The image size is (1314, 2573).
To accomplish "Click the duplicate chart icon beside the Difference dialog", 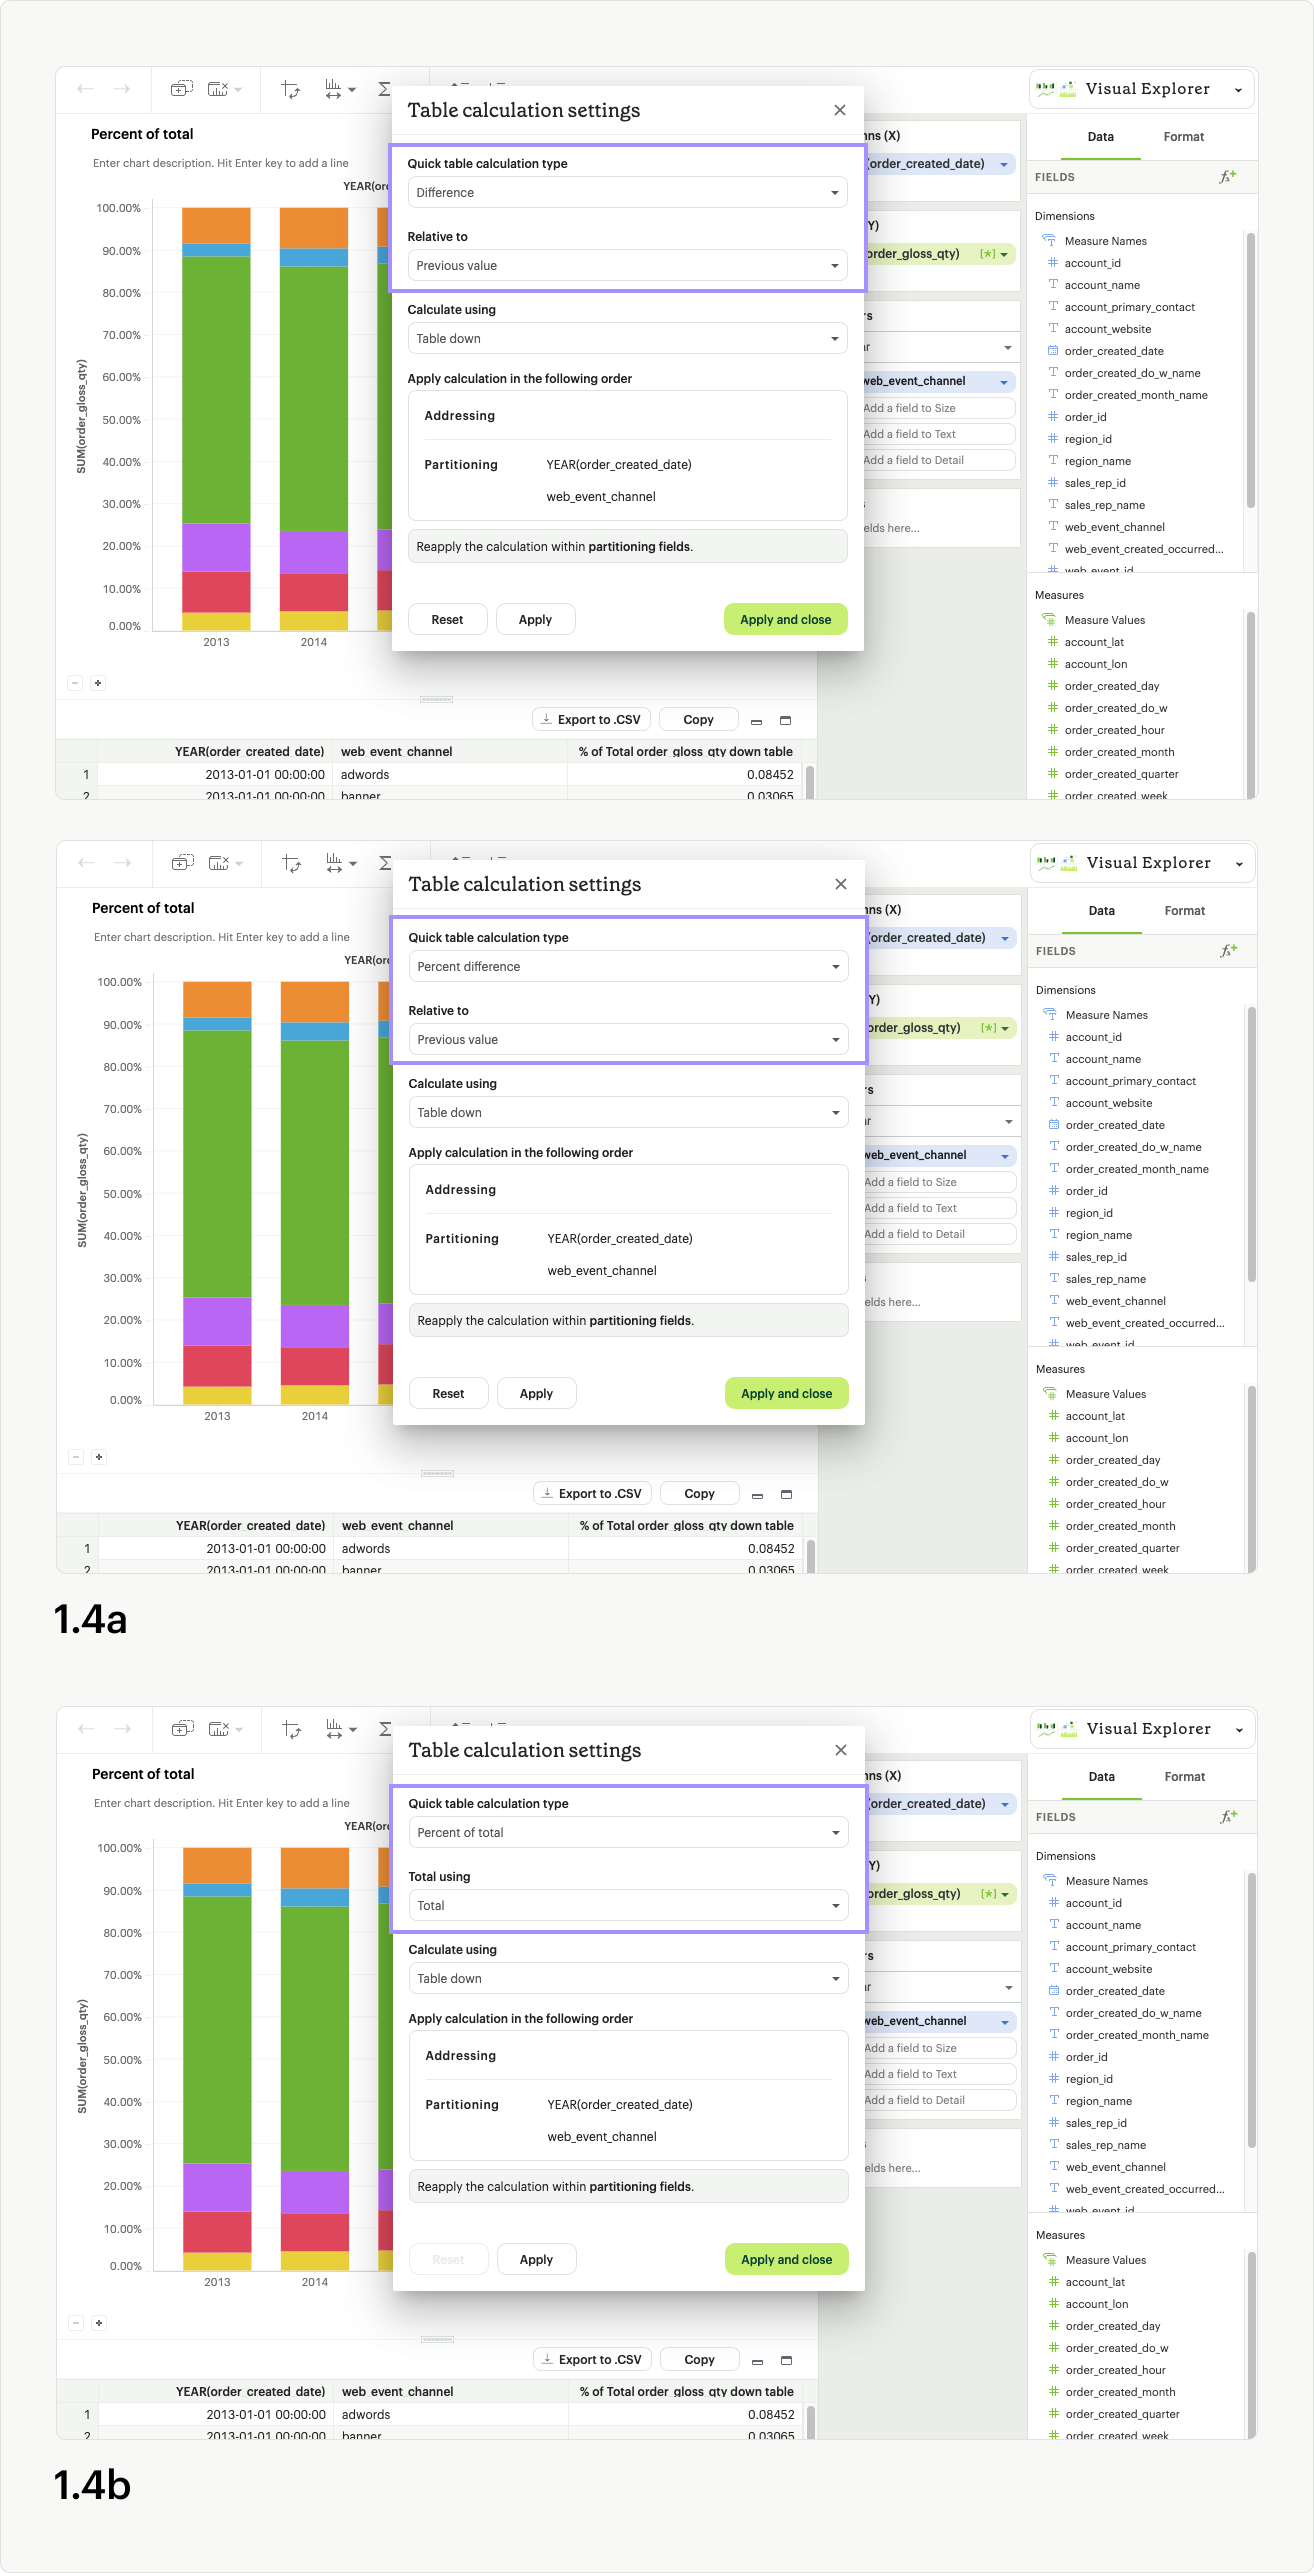I will coord(181,89).
